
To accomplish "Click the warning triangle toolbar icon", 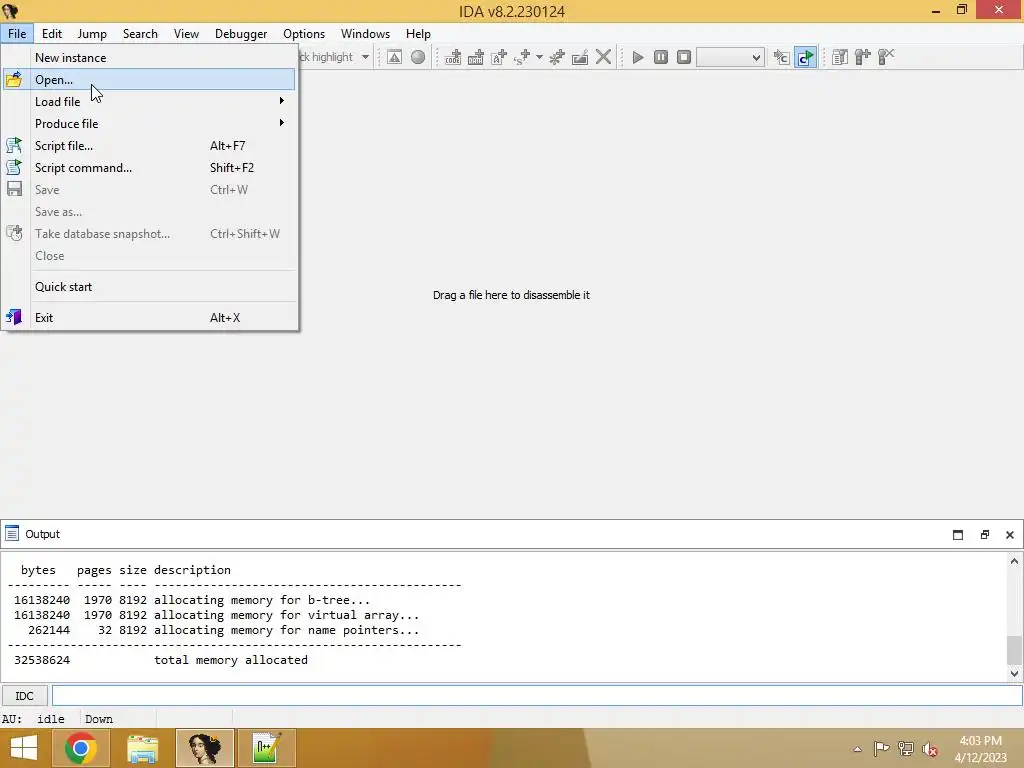I will point(394,57).
